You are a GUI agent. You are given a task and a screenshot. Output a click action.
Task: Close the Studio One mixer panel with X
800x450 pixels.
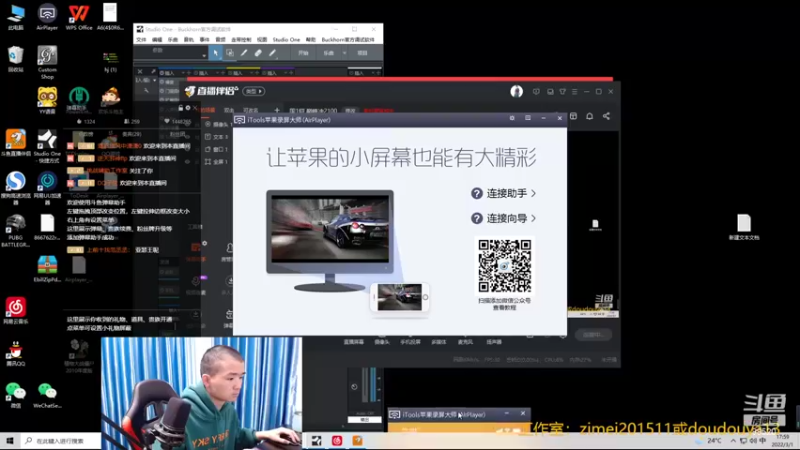coord(140,71)
